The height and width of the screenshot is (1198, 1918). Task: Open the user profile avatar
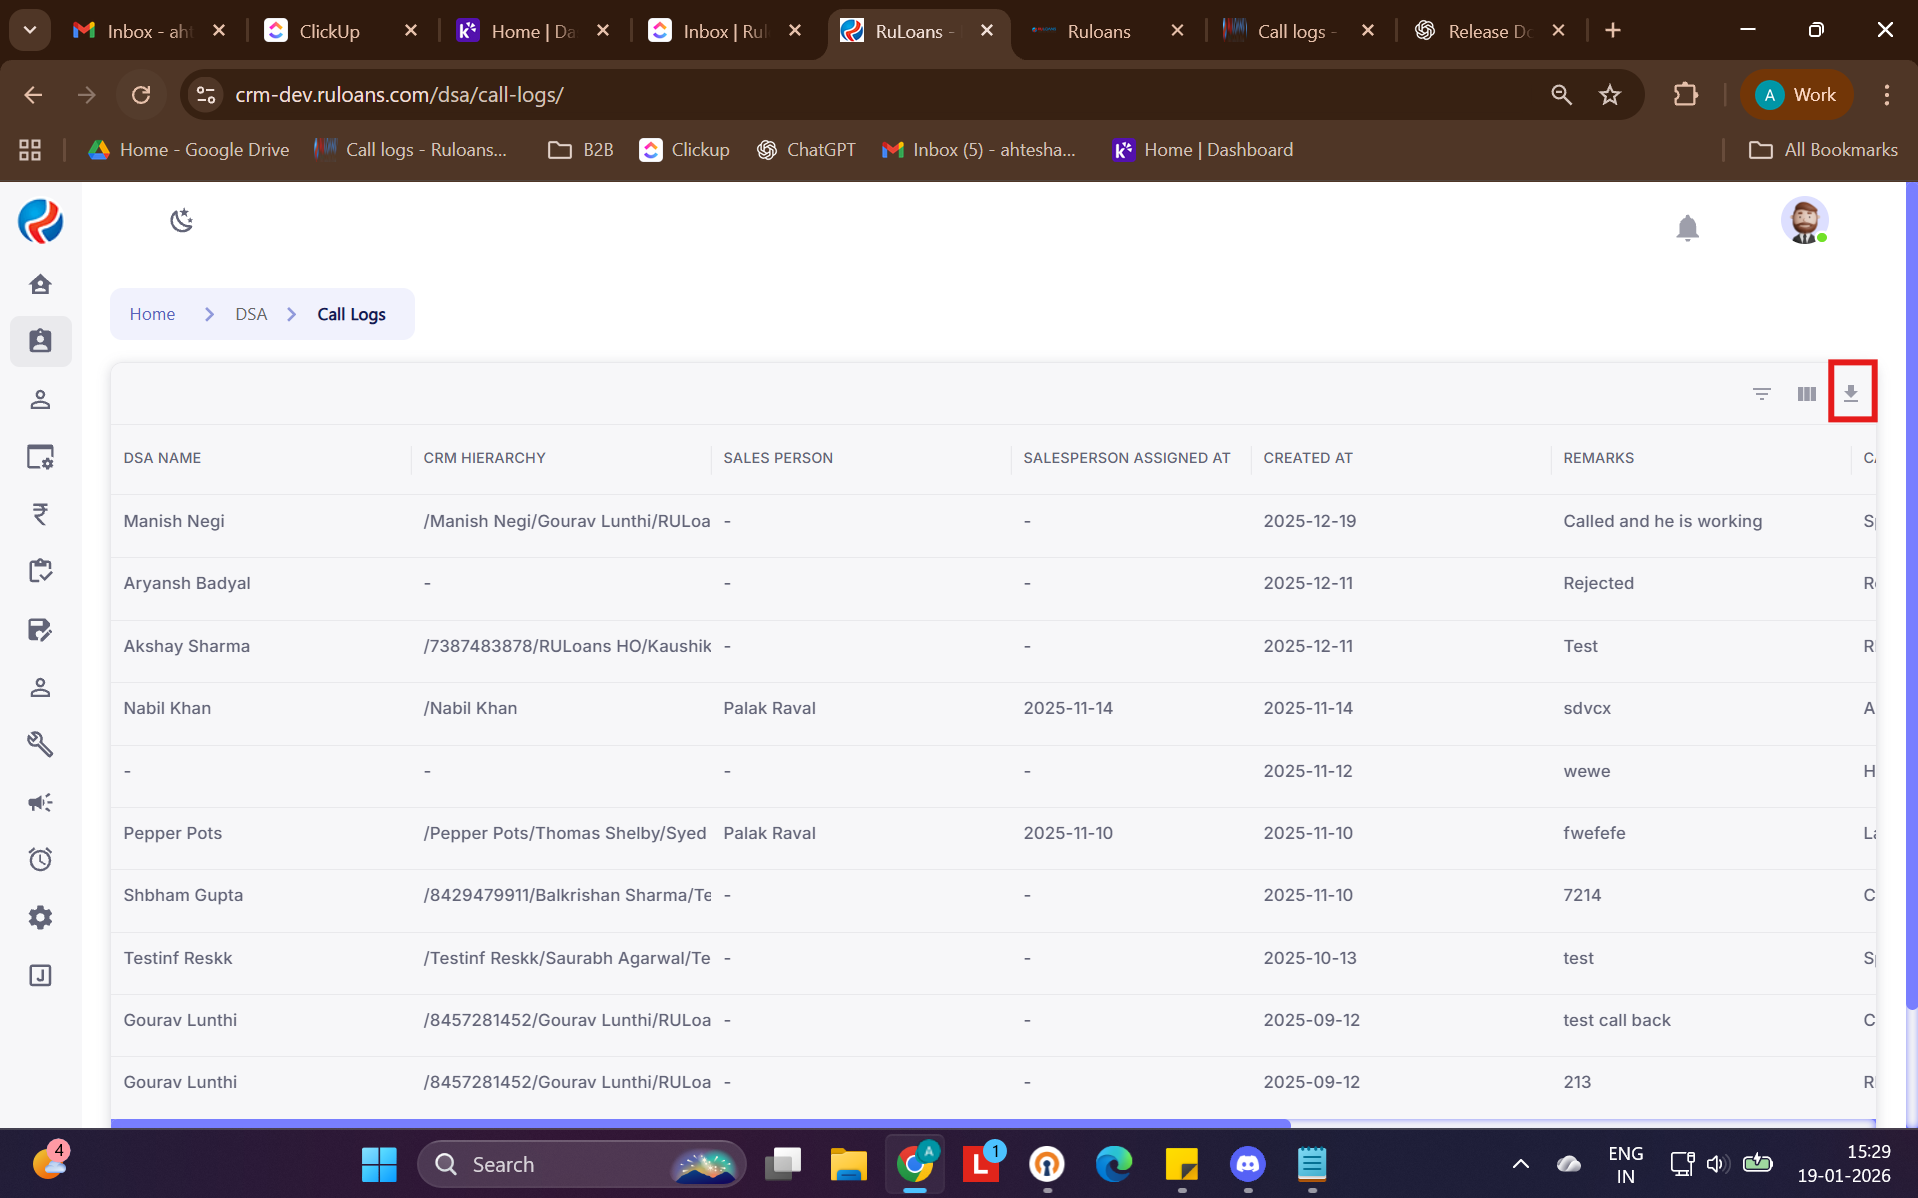[x=1803, y=221]
